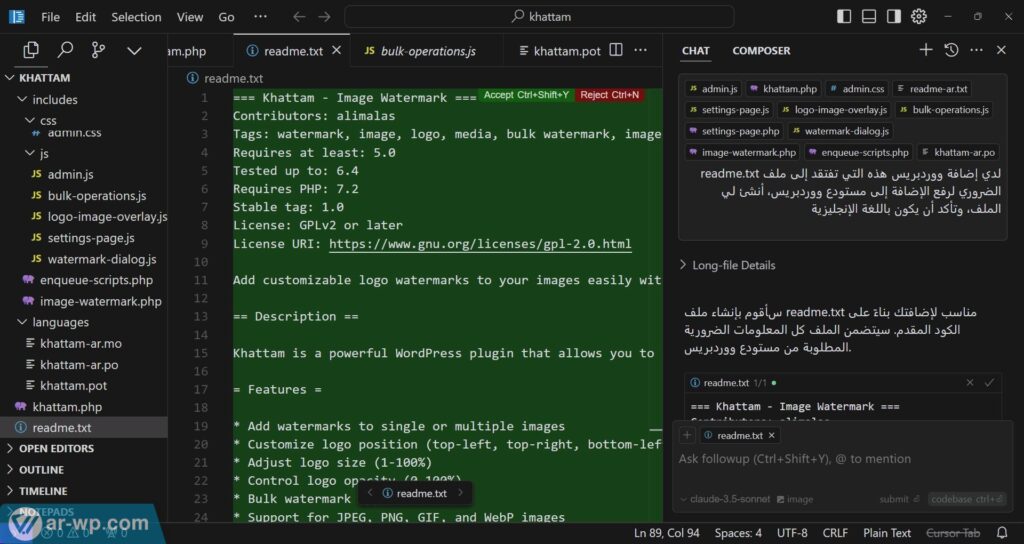Reject the suggested readme changes

click(x=609, y=95)
